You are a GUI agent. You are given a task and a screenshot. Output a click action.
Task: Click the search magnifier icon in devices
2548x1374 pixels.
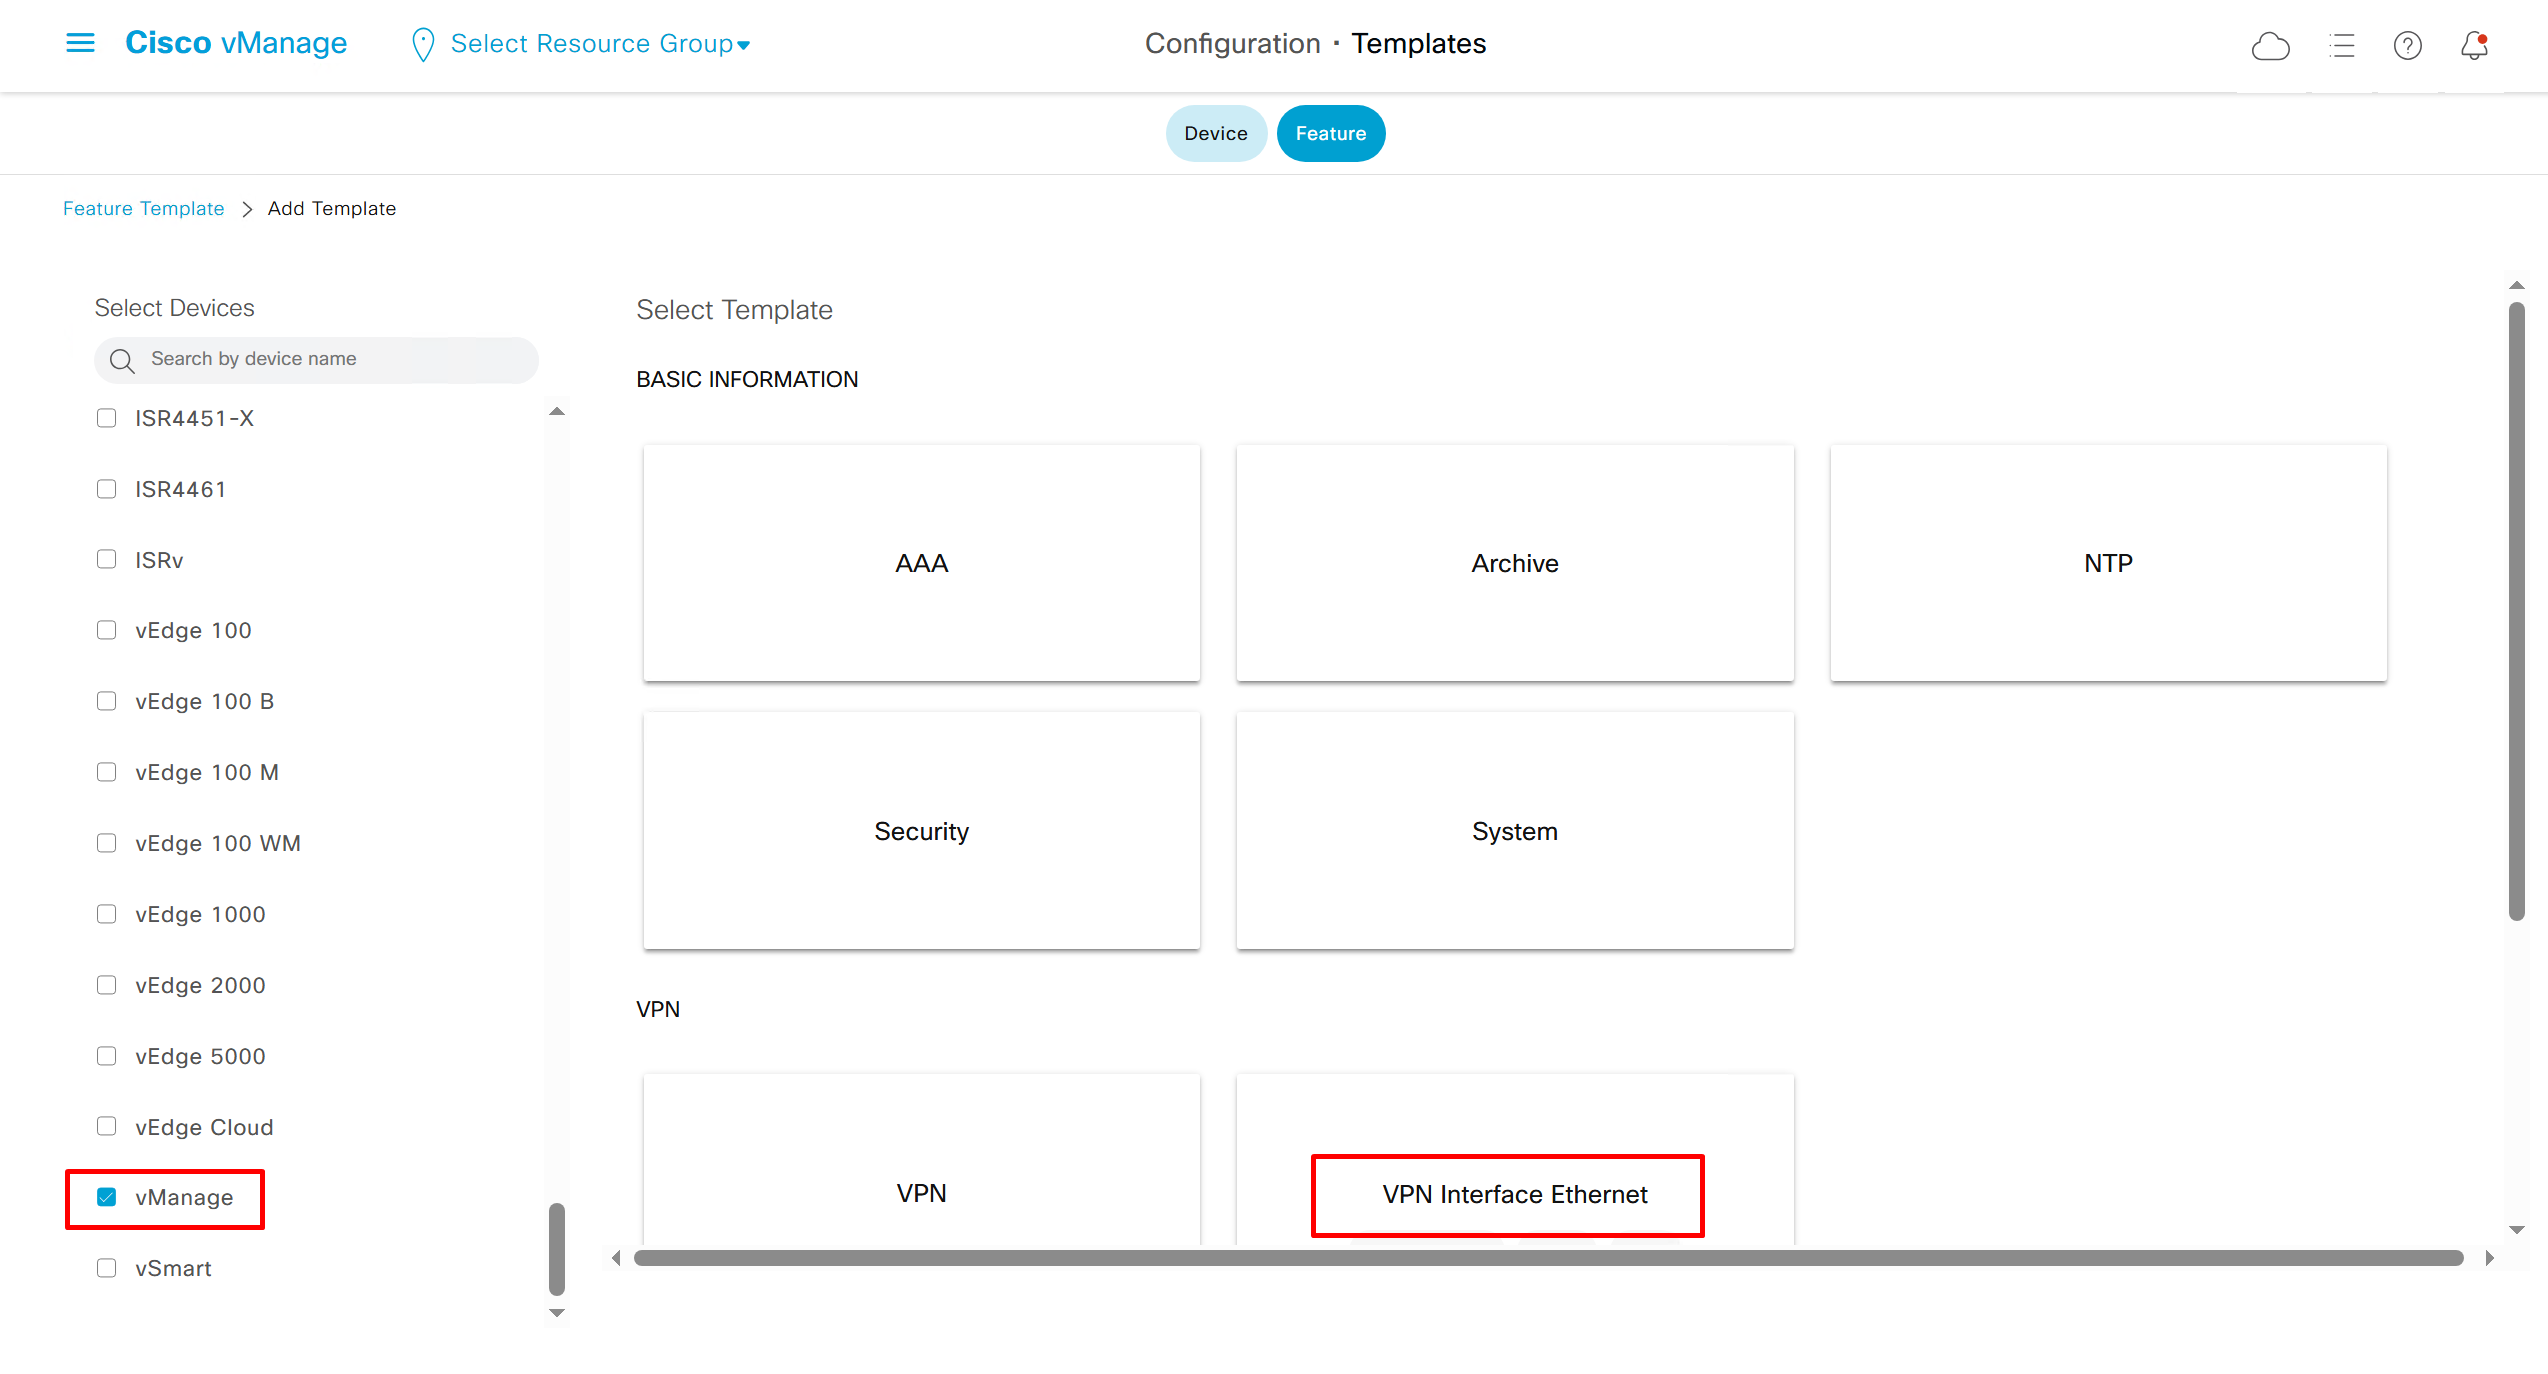tap(122, 360)
